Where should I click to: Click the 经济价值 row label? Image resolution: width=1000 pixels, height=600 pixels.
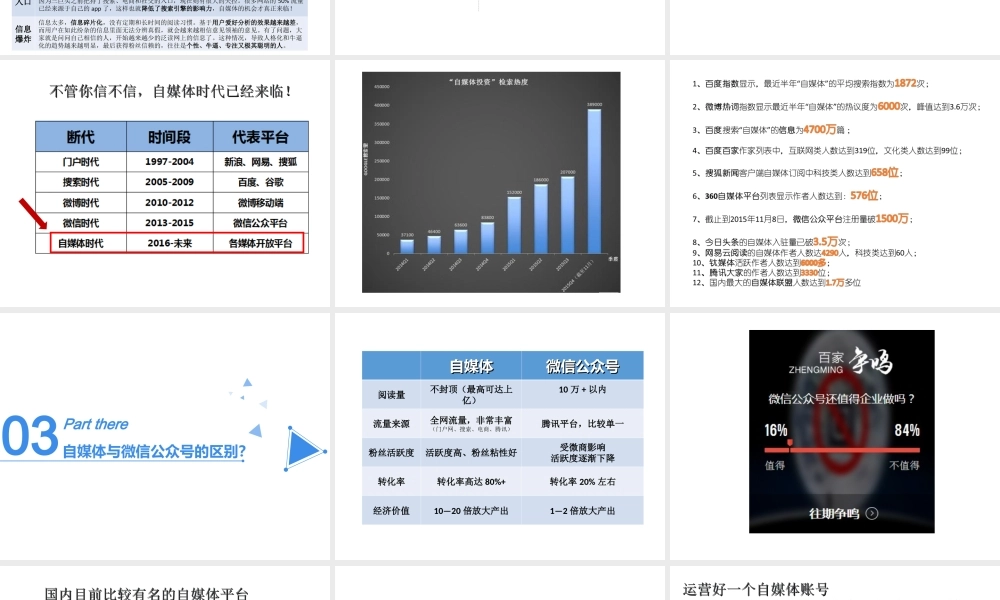point(392,511)
